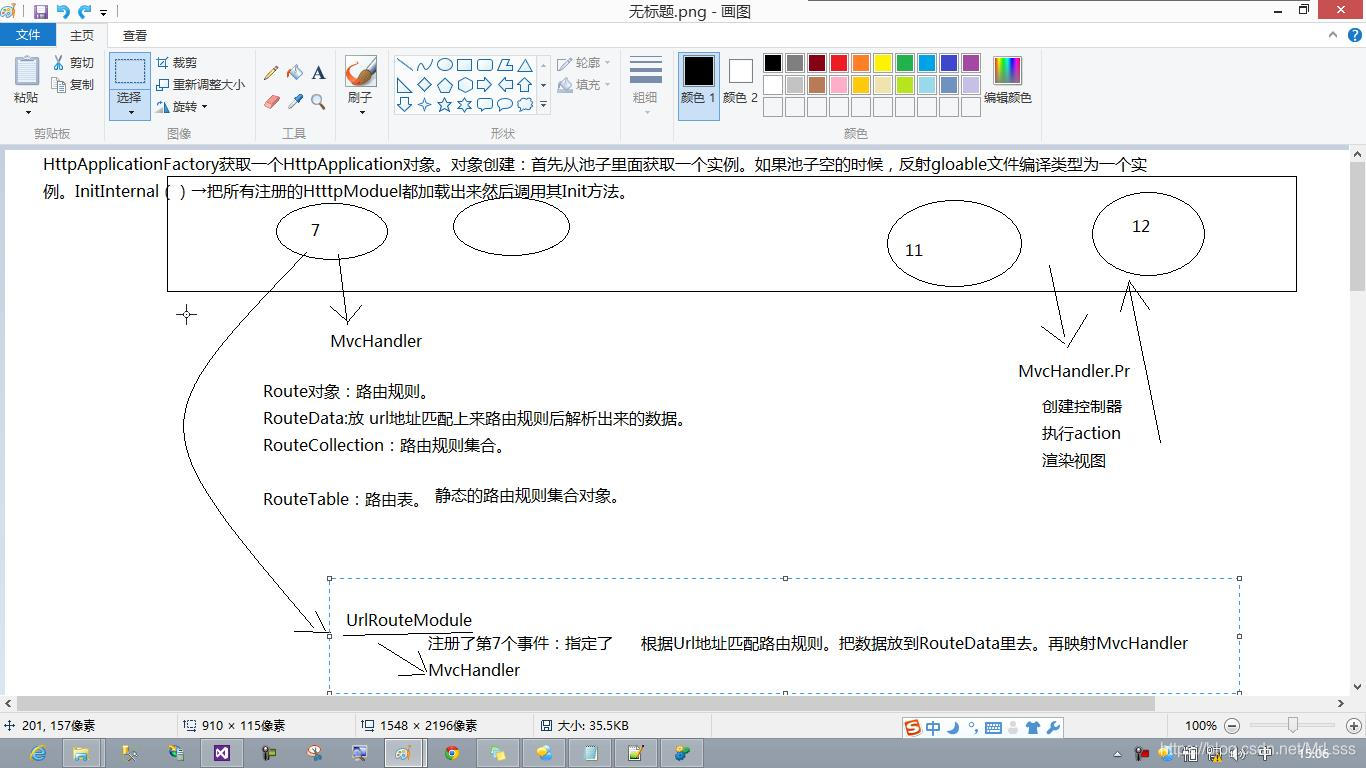Expand the Brushes (刷子) dropdown arrow

(360, 111)
